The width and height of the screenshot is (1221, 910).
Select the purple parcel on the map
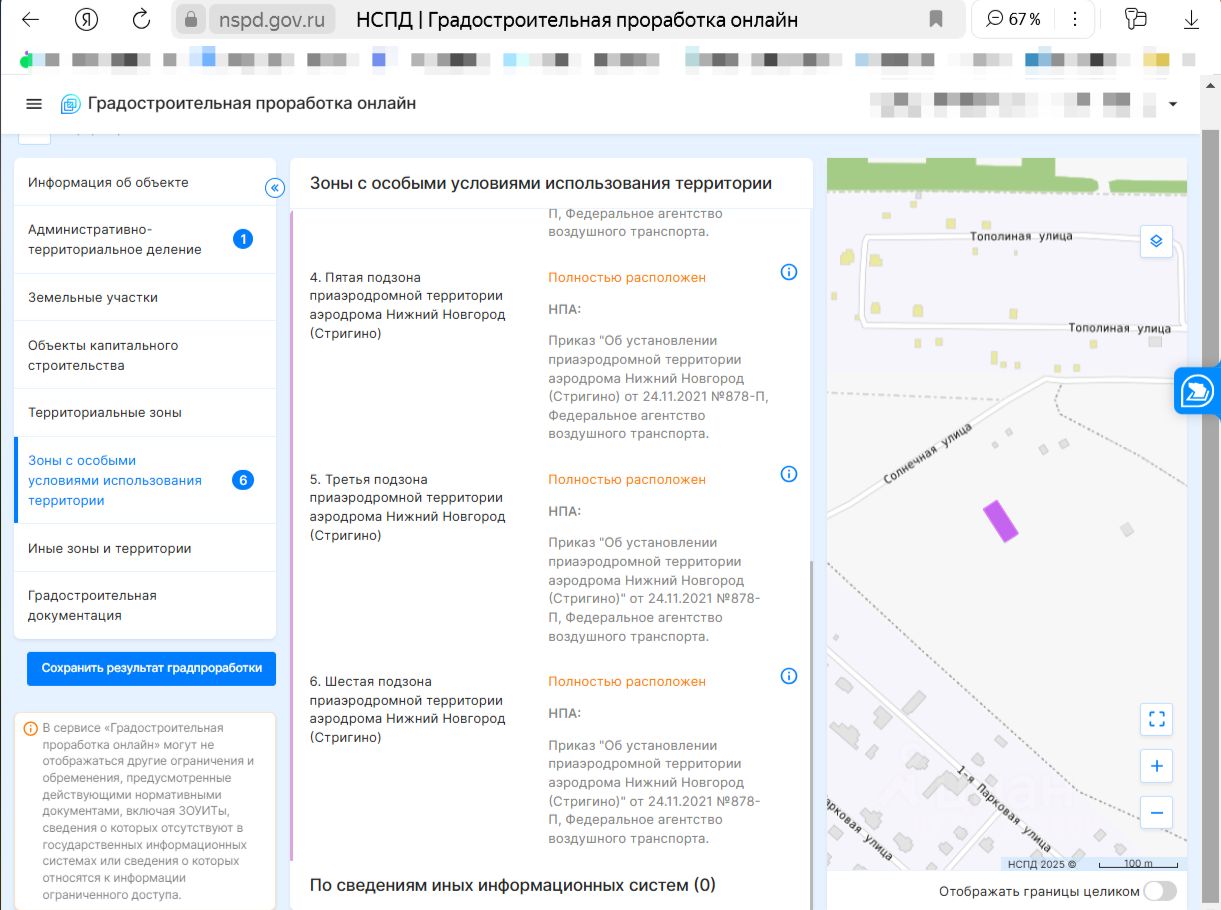click(x=1000, y=521)
